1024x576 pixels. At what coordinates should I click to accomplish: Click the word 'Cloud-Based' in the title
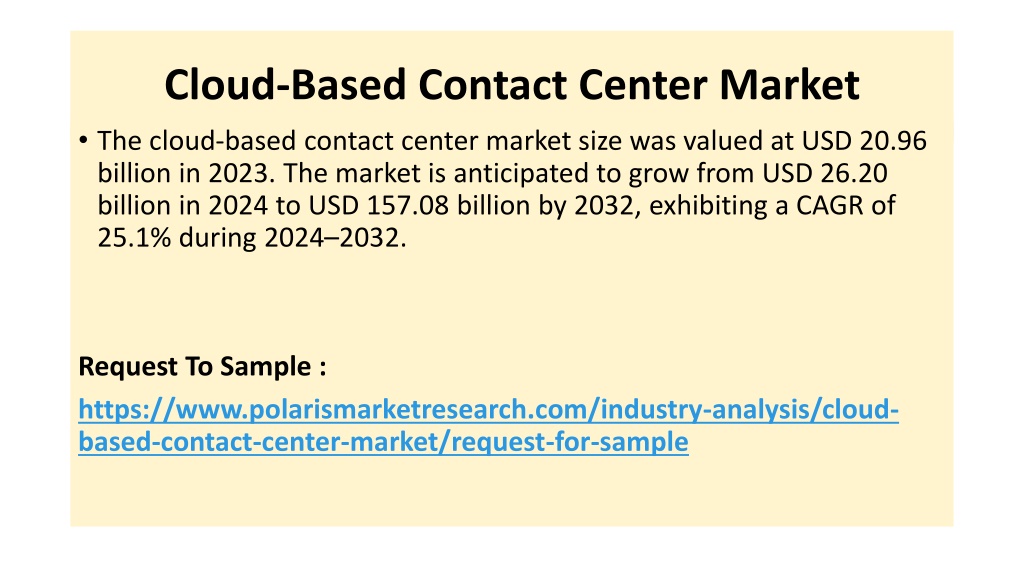coord(286,85)
